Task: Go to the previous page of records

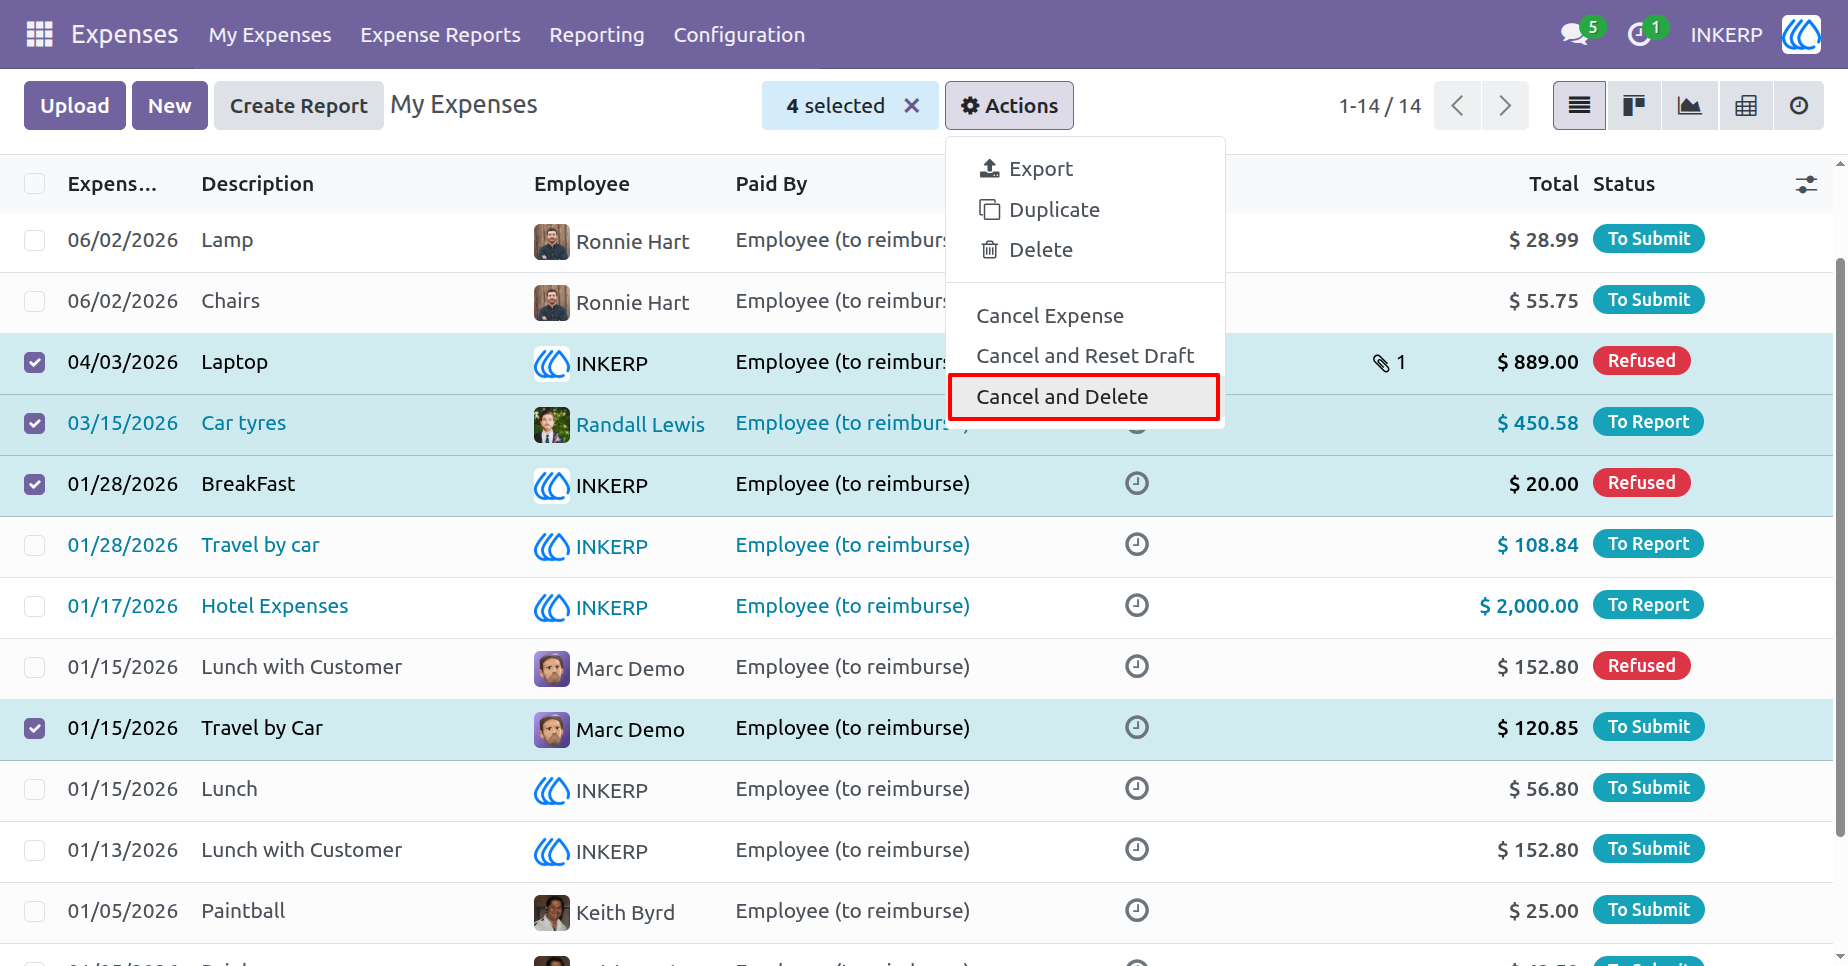Action: coord(1457,105)
